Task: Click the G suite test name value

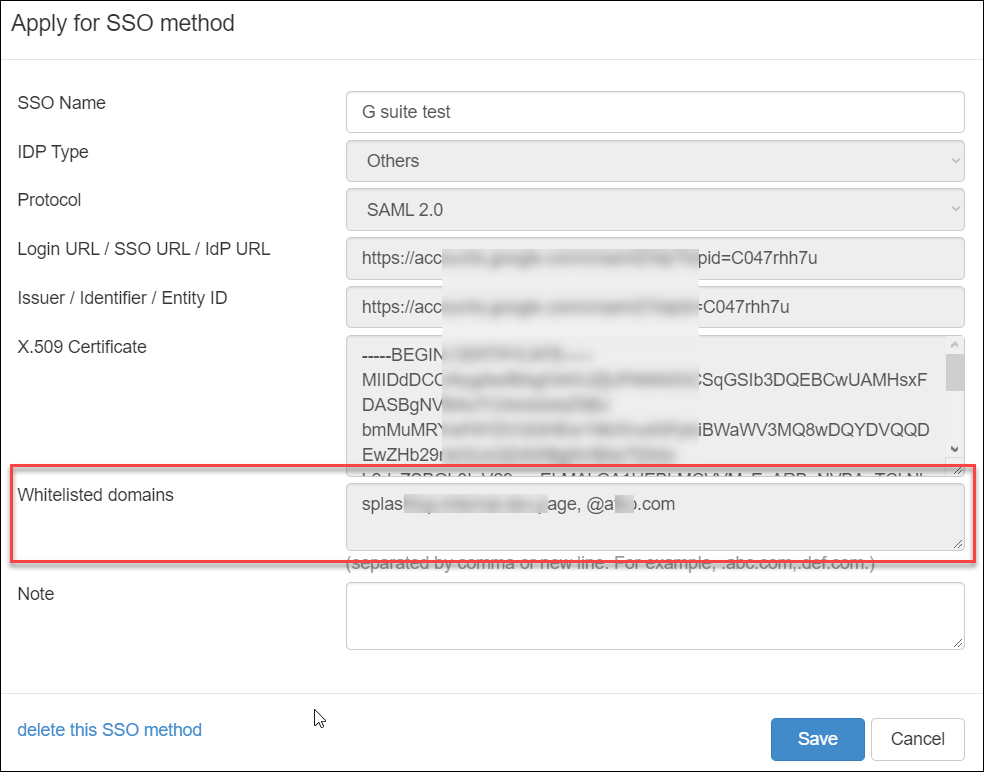Action: (404, 112)
